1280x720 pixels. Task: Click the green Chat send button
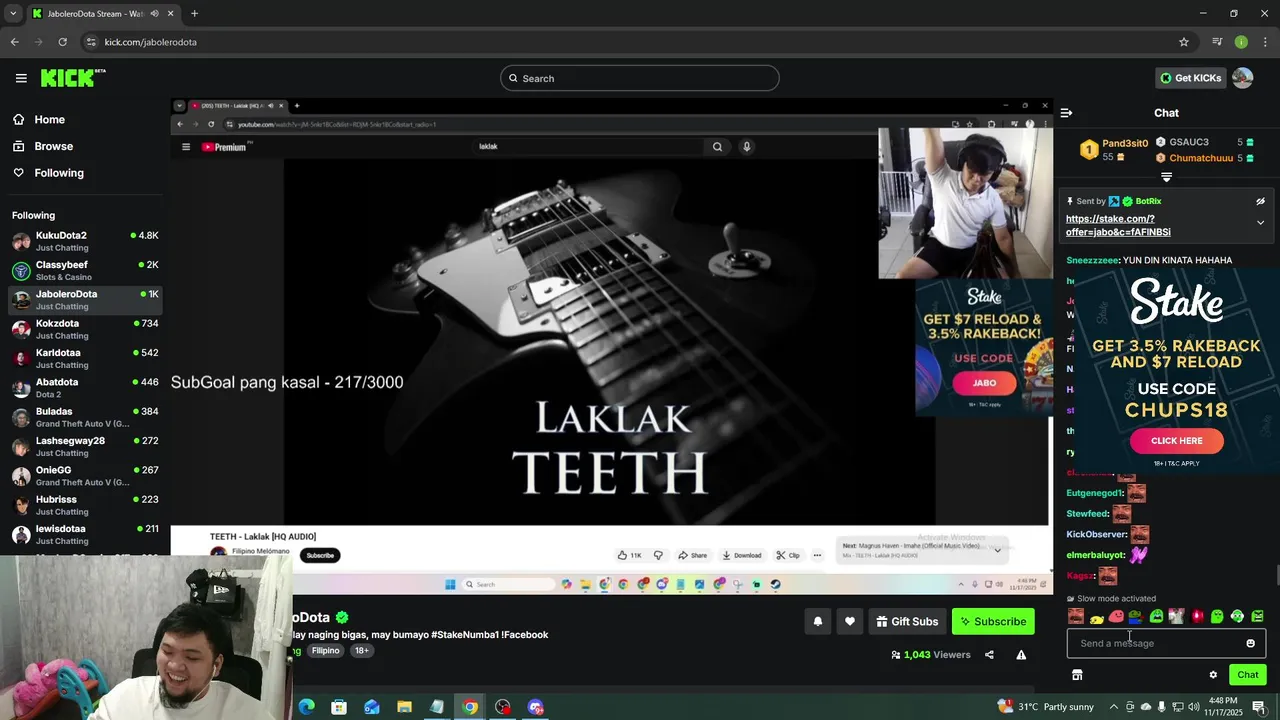1247,675
